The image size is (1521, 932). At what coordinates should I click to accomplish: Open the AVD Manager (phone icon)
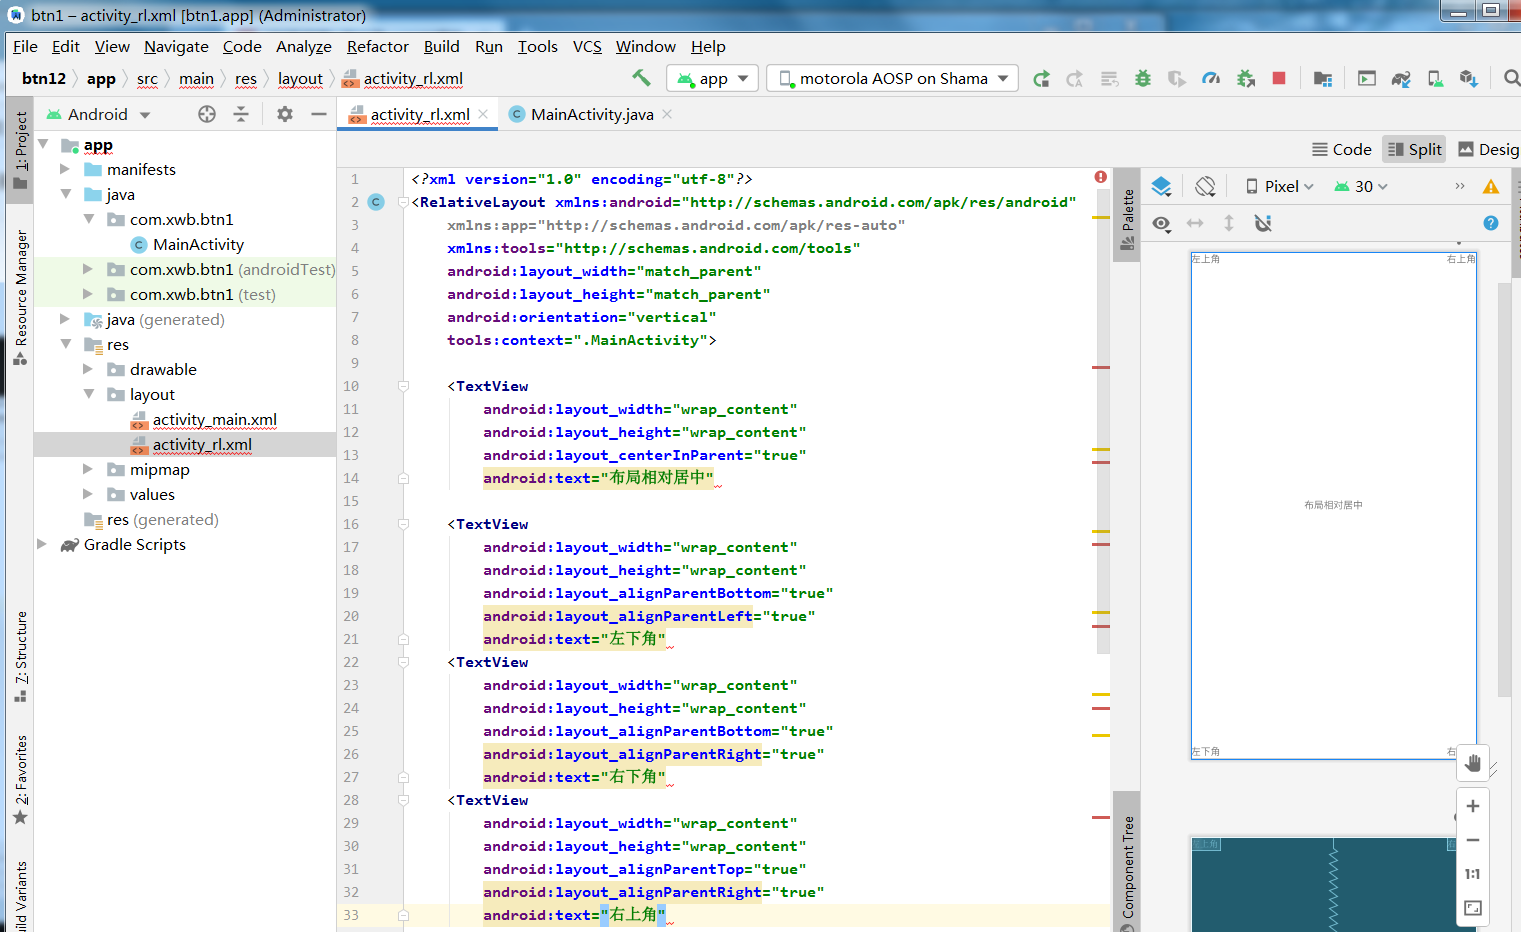click(x=1435, y=78)
